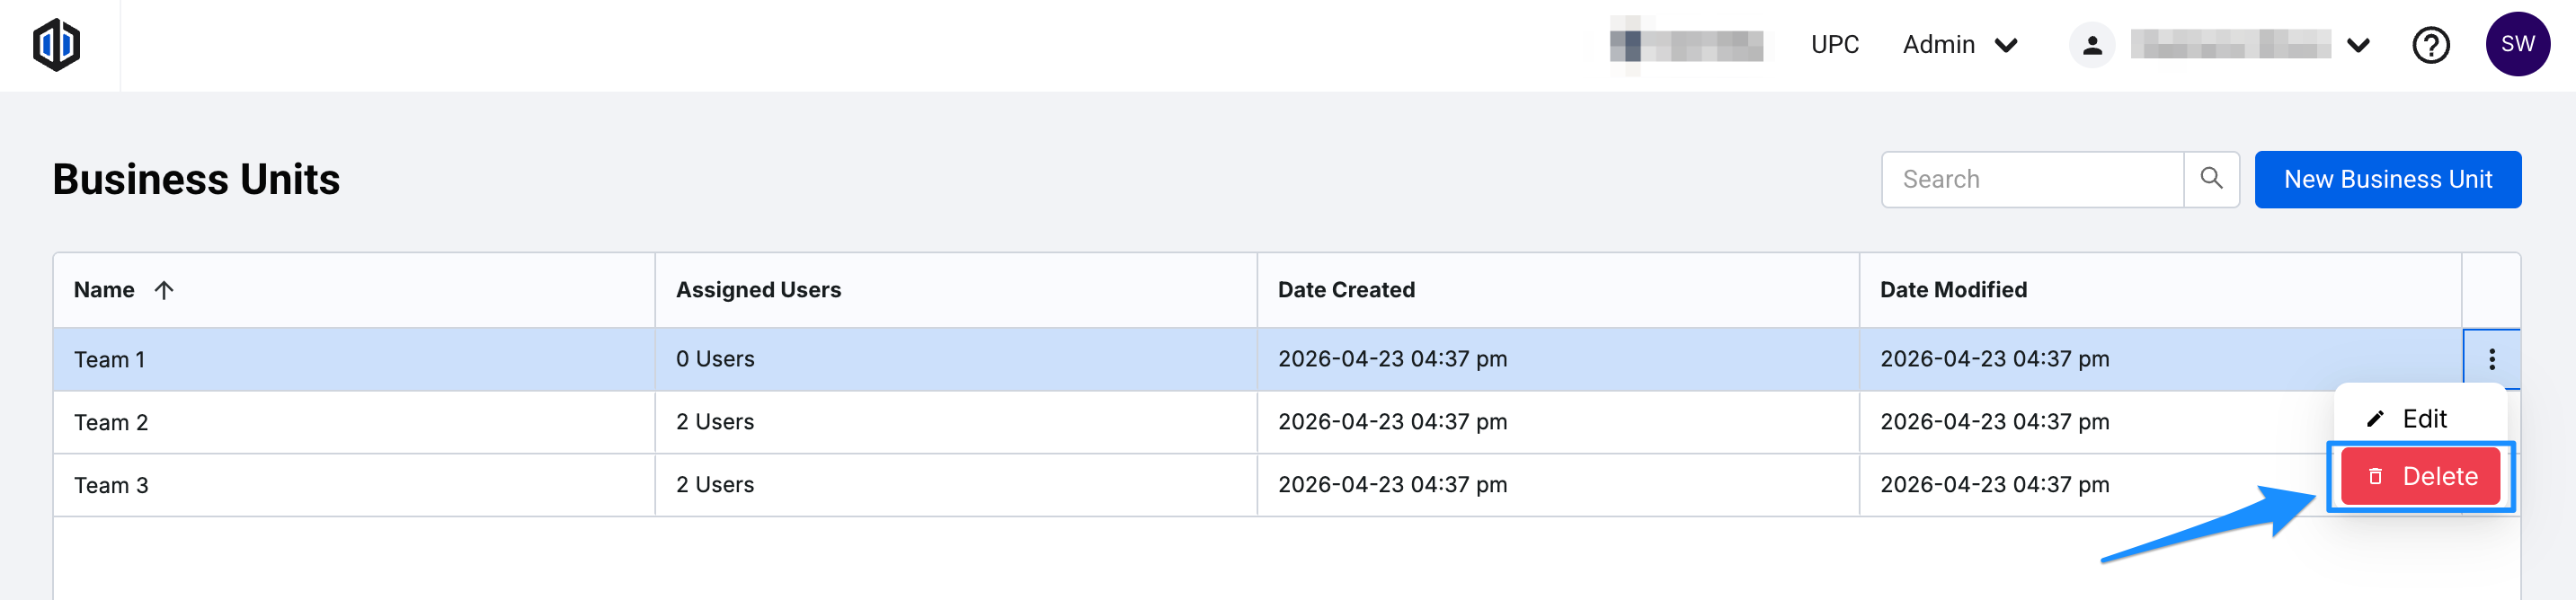This screenshot has width=2576, height=600.
Task: Open Team 1 three-dot actions menu
Action: [2491, 359]
